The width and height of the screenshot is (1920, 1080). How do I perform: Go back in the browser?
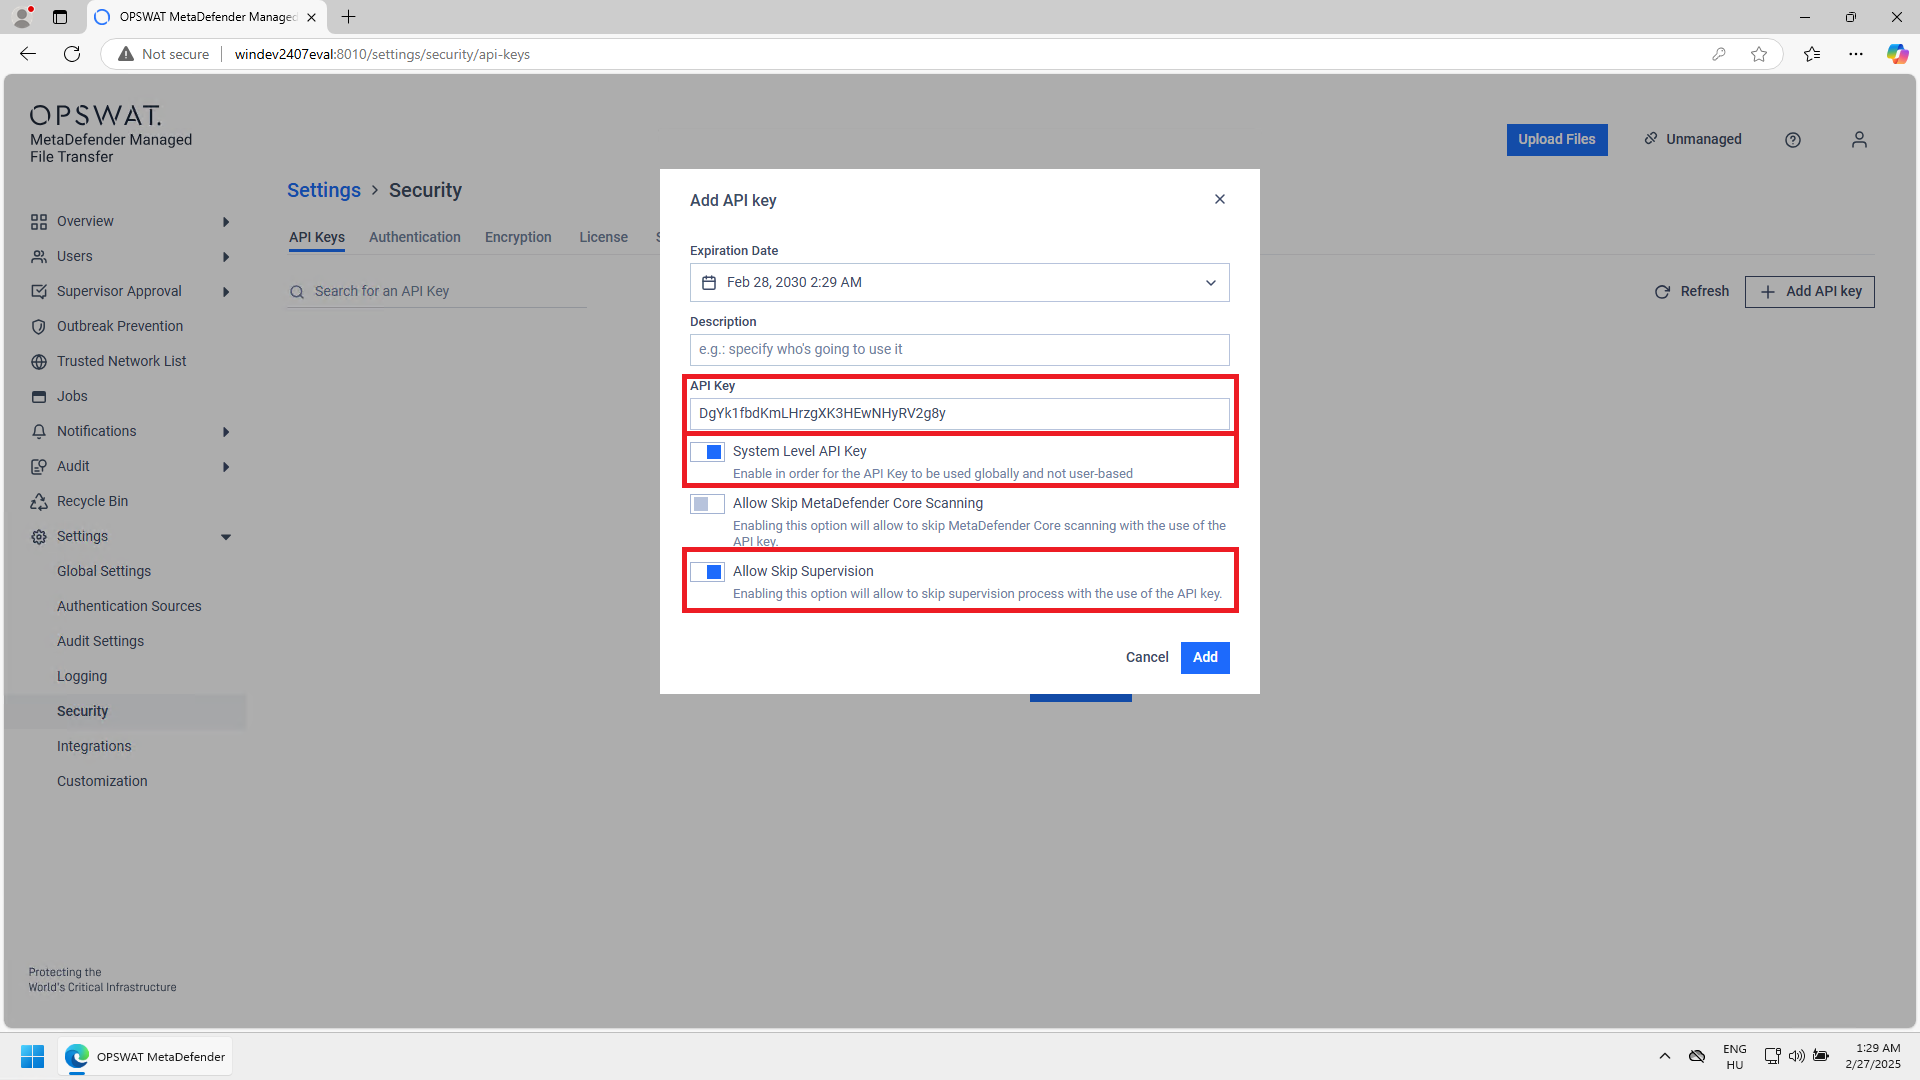[x=28, y=54]
